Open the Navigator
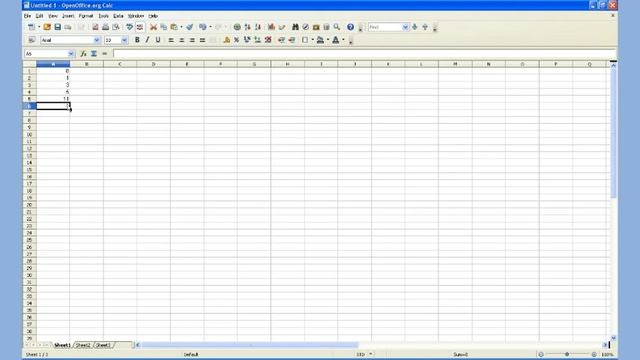The height and width of the screenshot is (360, 640). tap(305, 27)
